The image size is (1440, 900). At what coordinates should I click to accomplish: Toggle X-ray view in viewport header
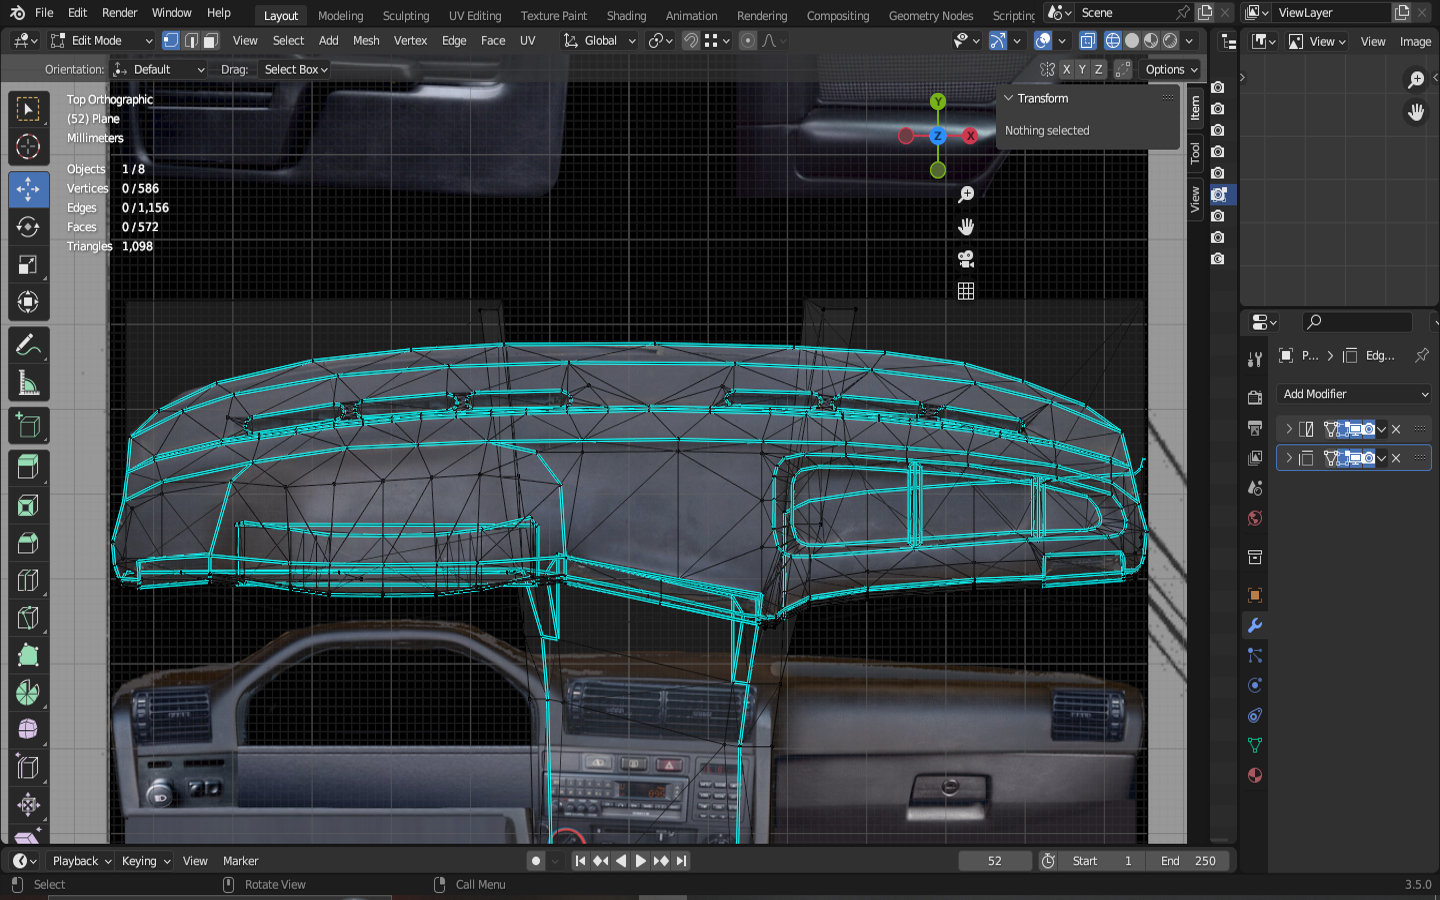pos(1087,41)
